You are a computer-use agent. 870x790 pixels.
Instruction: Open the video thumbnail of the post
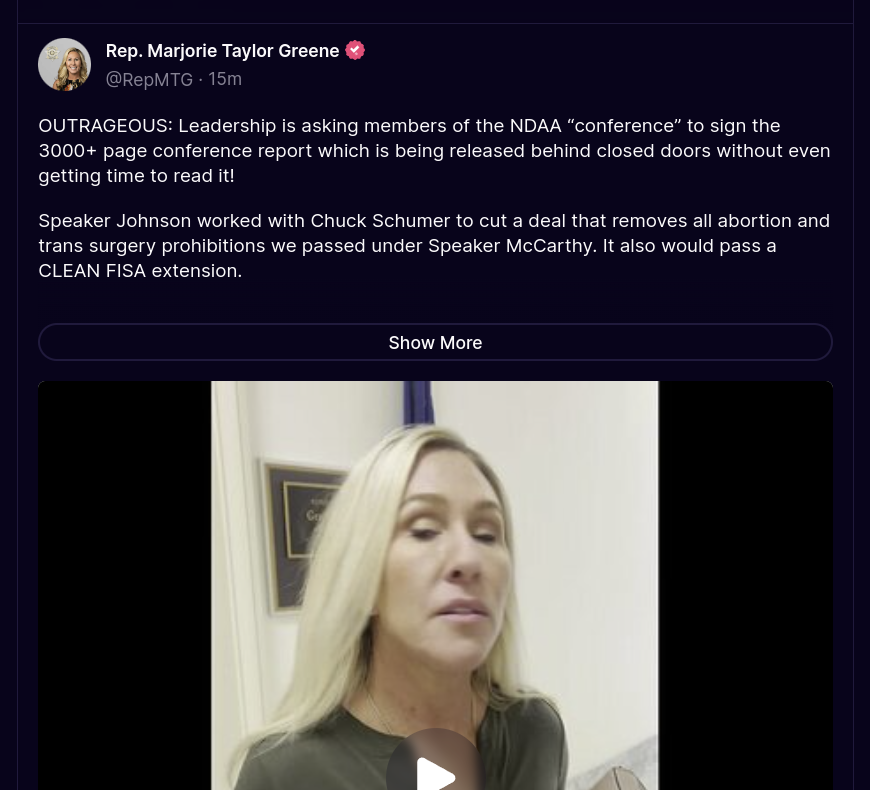[435, 585]
